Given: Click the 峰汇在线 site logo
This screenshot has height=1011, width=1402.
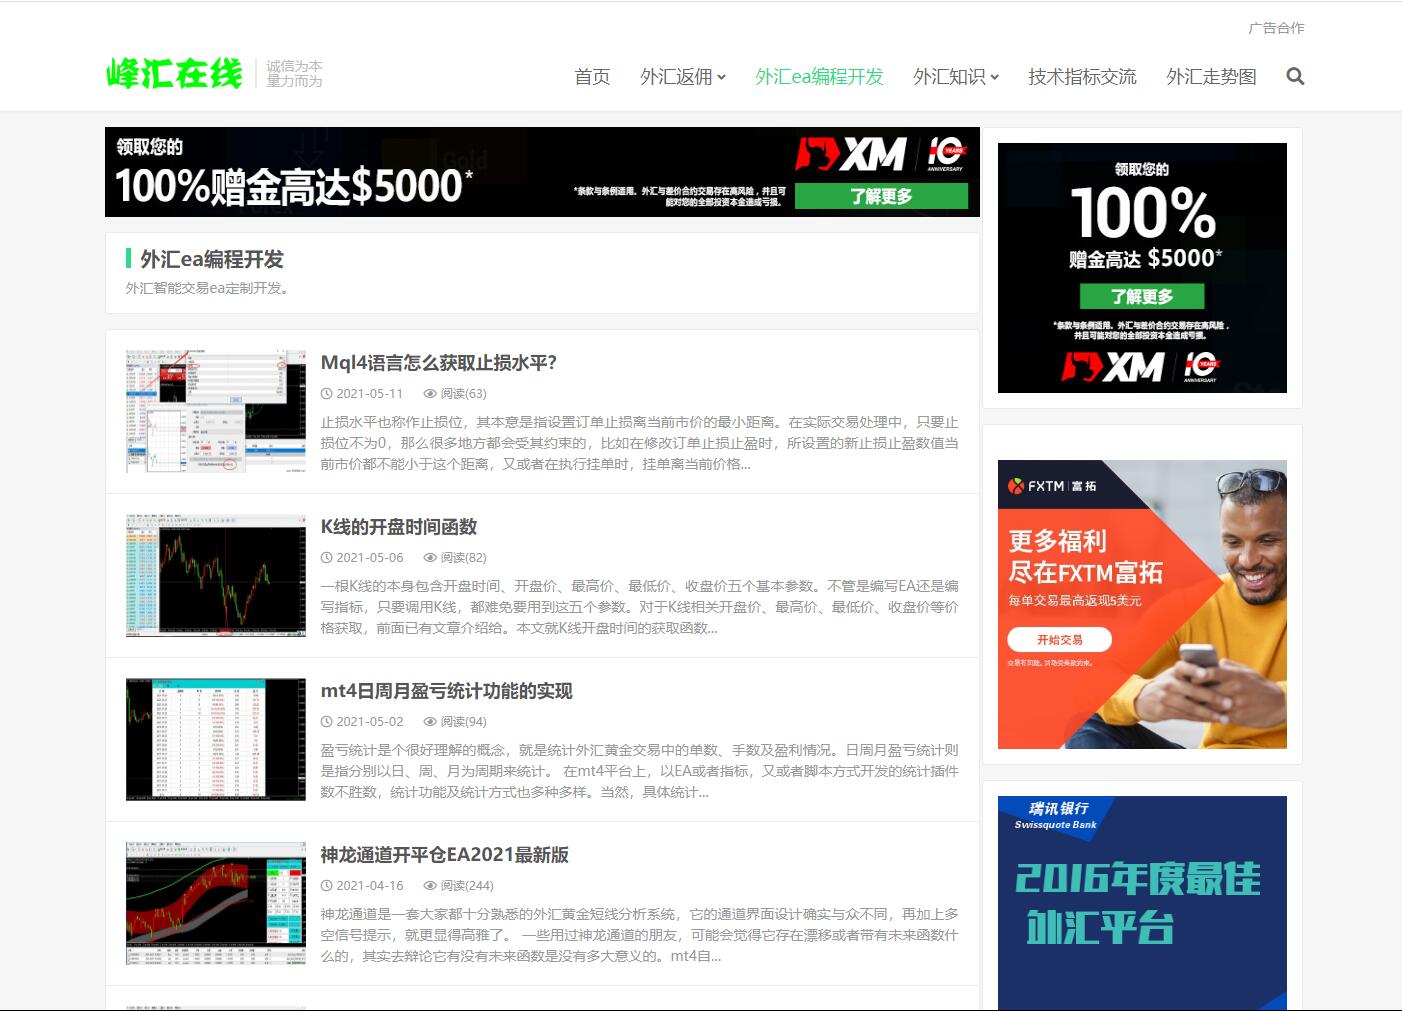Looking at the screenshot, I should coord(174,74).
